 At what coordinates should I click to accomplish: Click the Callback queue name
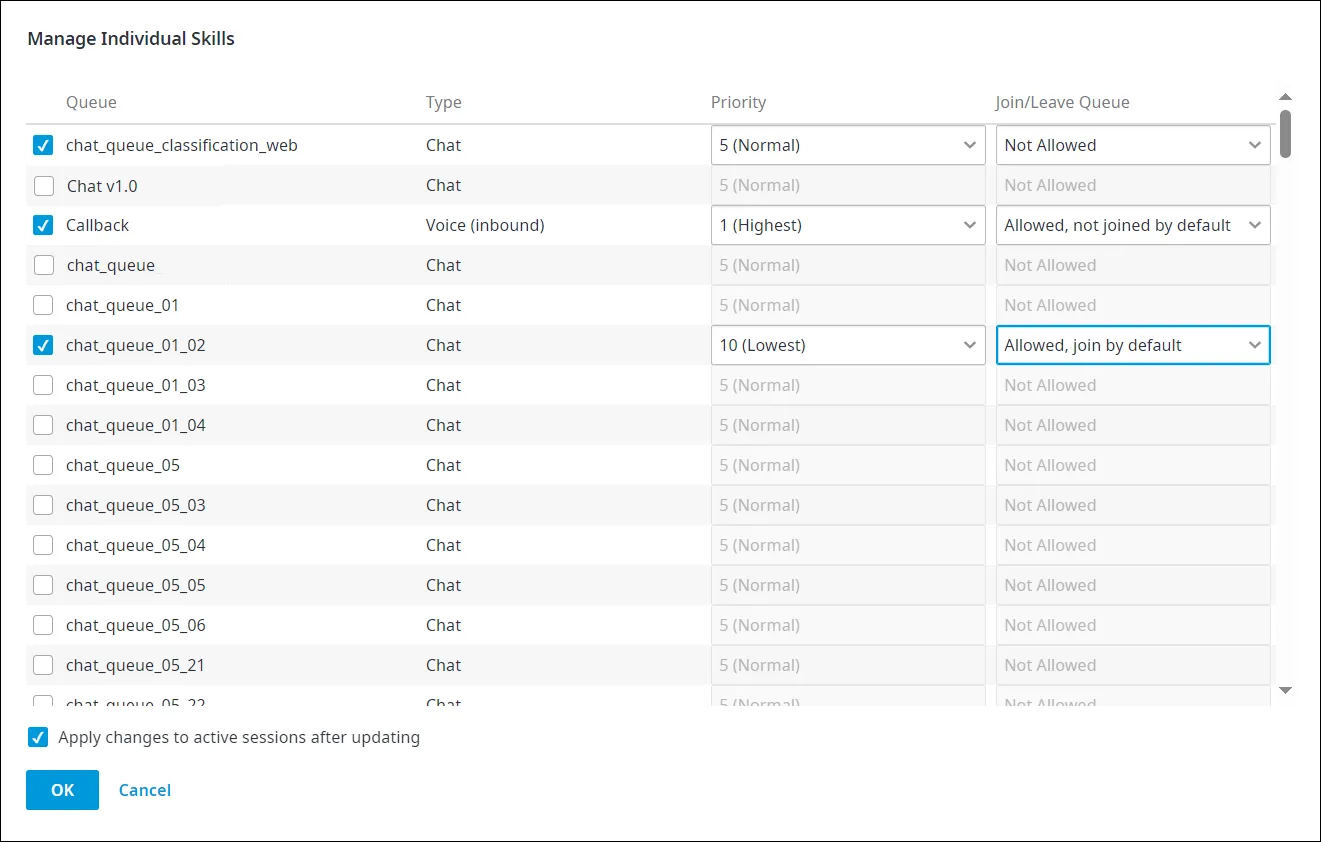[x=98, y=225]
